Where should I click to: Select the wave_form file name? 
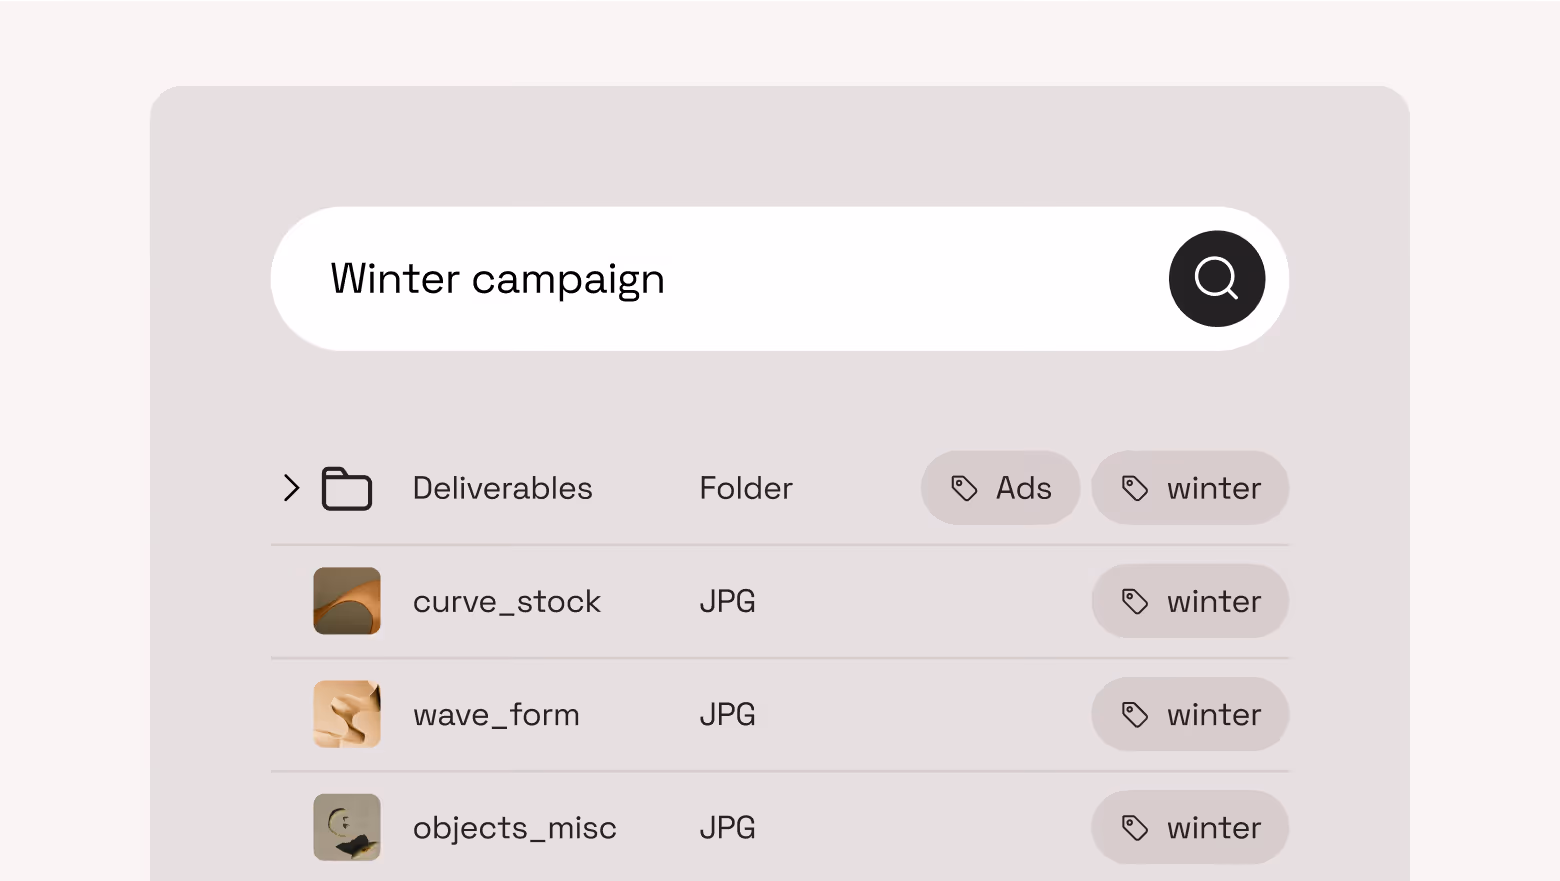(496, 715)
